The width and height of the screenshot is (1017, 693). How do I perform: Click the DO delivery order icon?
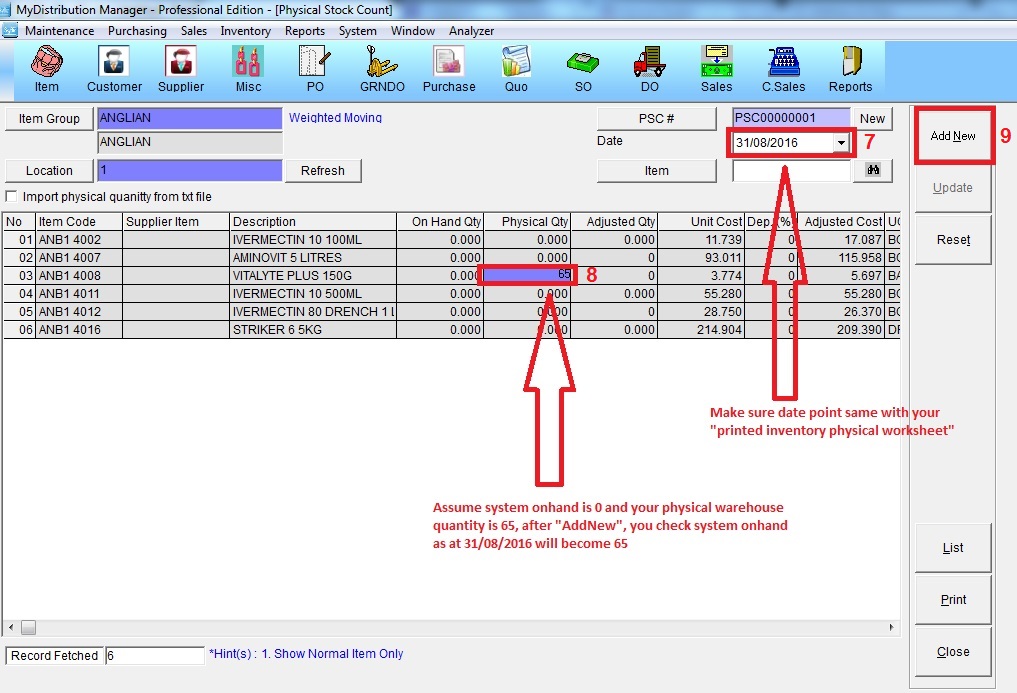pyautogui.click(x=649, y=69)
